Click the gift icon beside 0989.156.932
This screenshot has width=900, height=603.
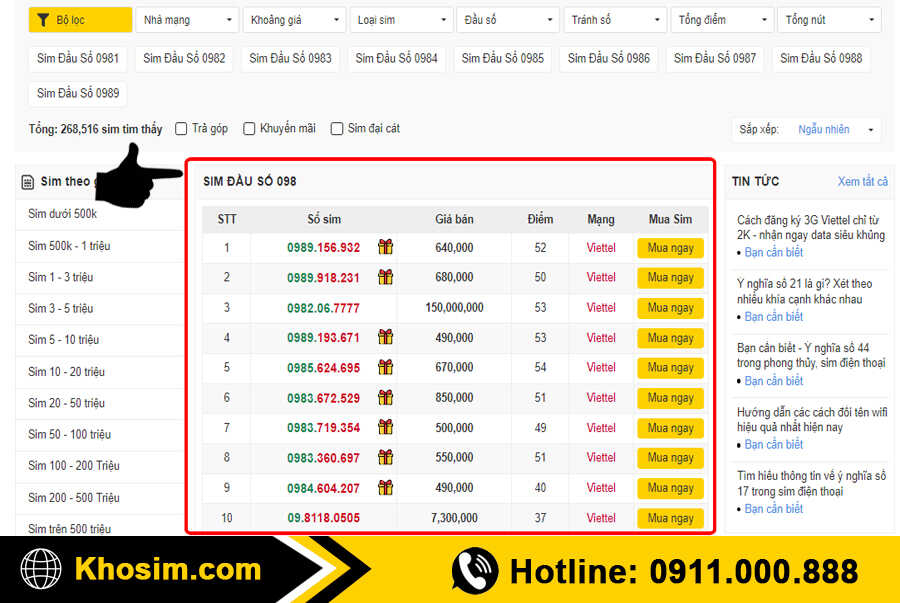[x=385, y=247]
